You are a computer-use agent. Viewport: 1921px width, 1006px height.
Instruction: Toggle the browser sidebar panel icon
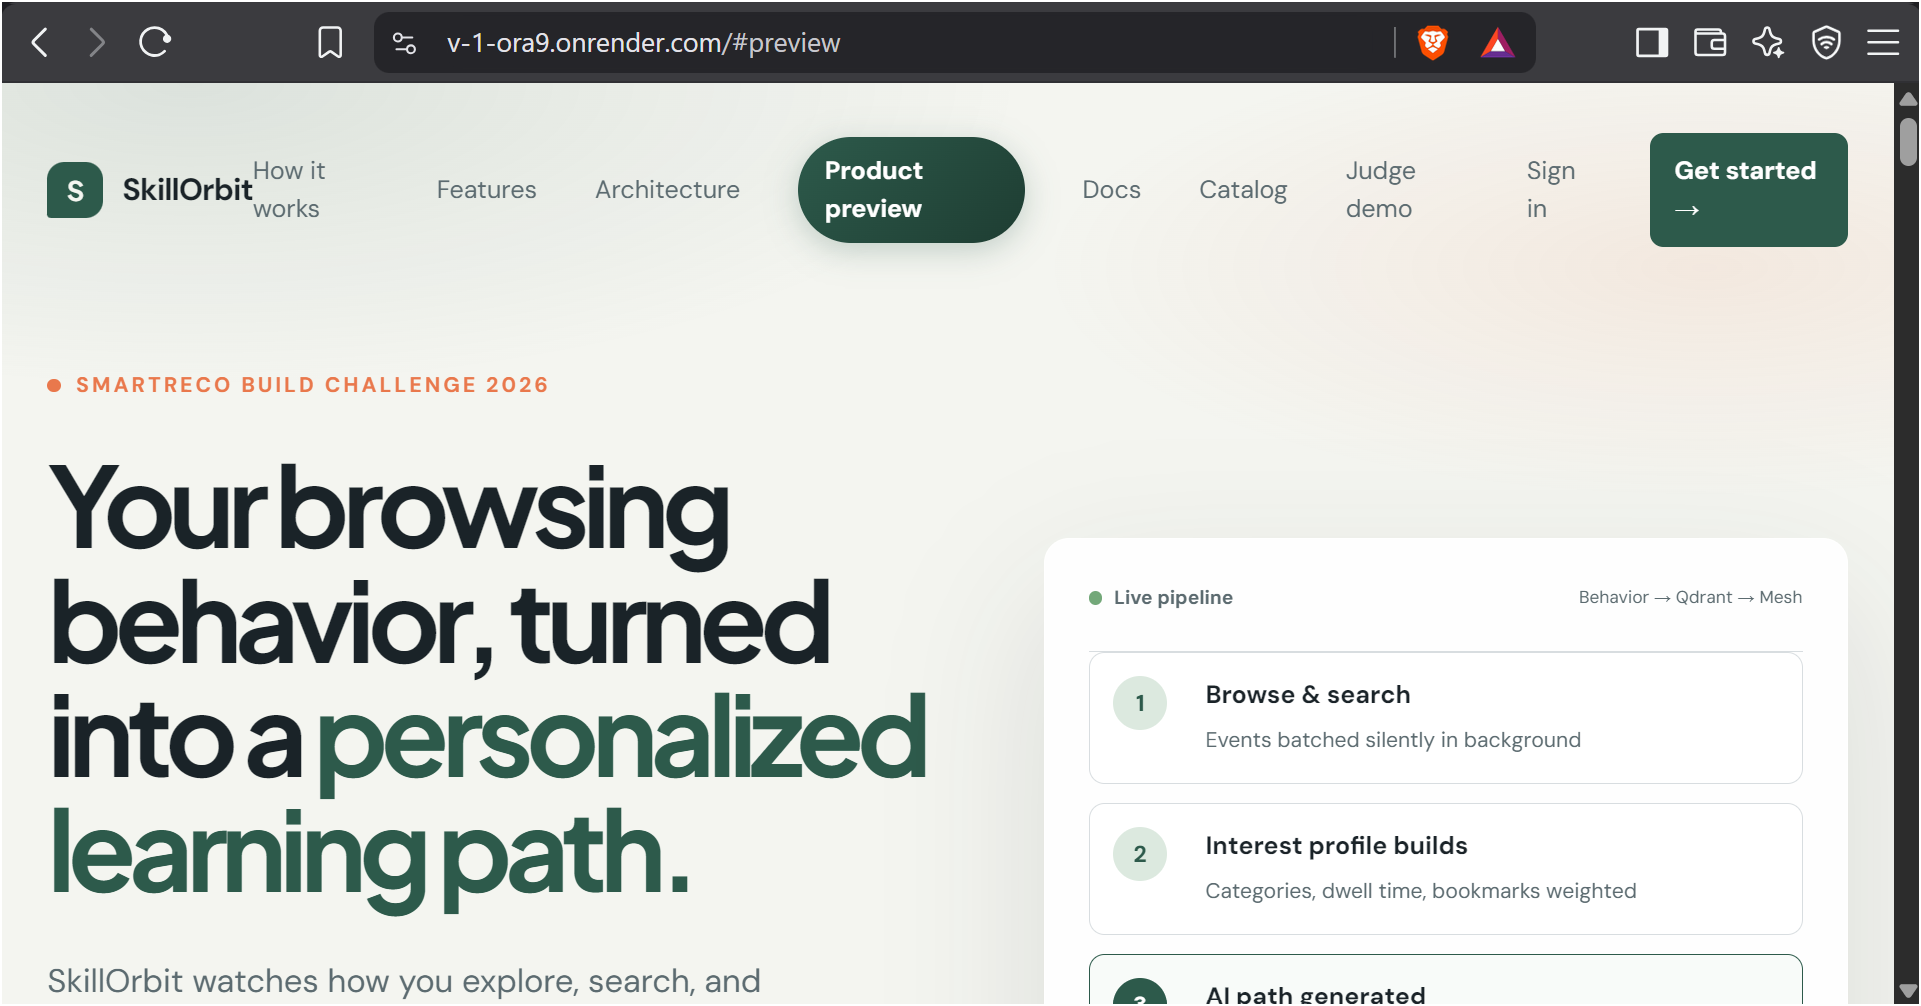[1652, 43]
